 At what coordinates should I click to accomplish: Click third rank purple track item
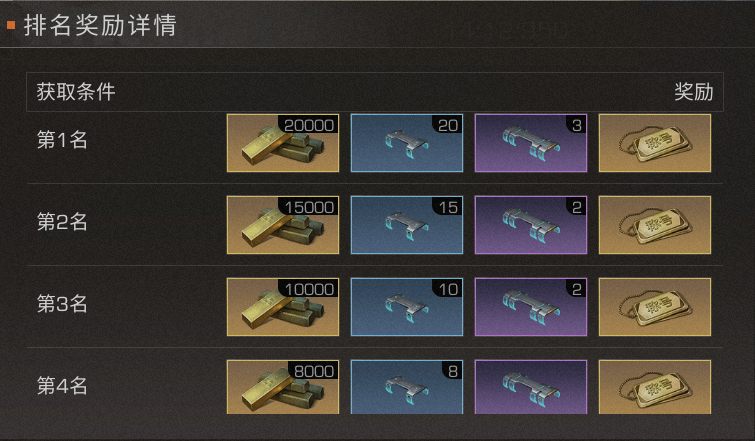coord(531,307)
